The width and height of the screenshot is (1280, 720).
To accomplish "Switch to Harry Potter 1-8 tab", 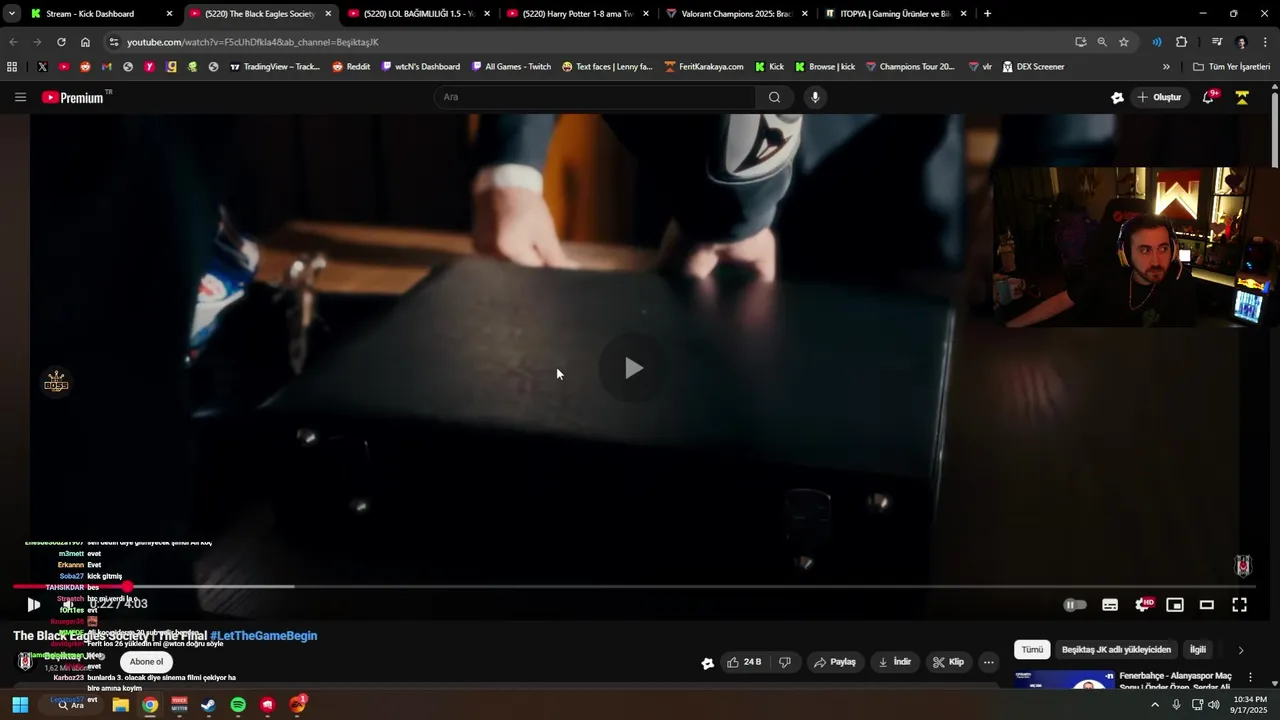I will [577, 14].
